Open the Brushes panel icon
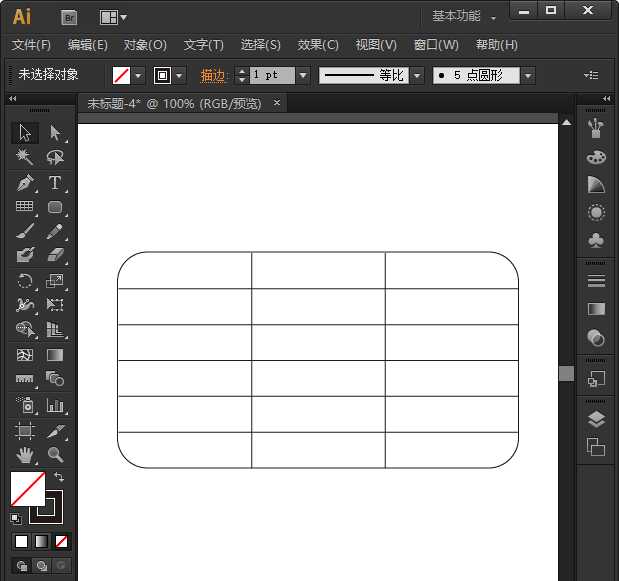The image size is (619, 581). 596,127
